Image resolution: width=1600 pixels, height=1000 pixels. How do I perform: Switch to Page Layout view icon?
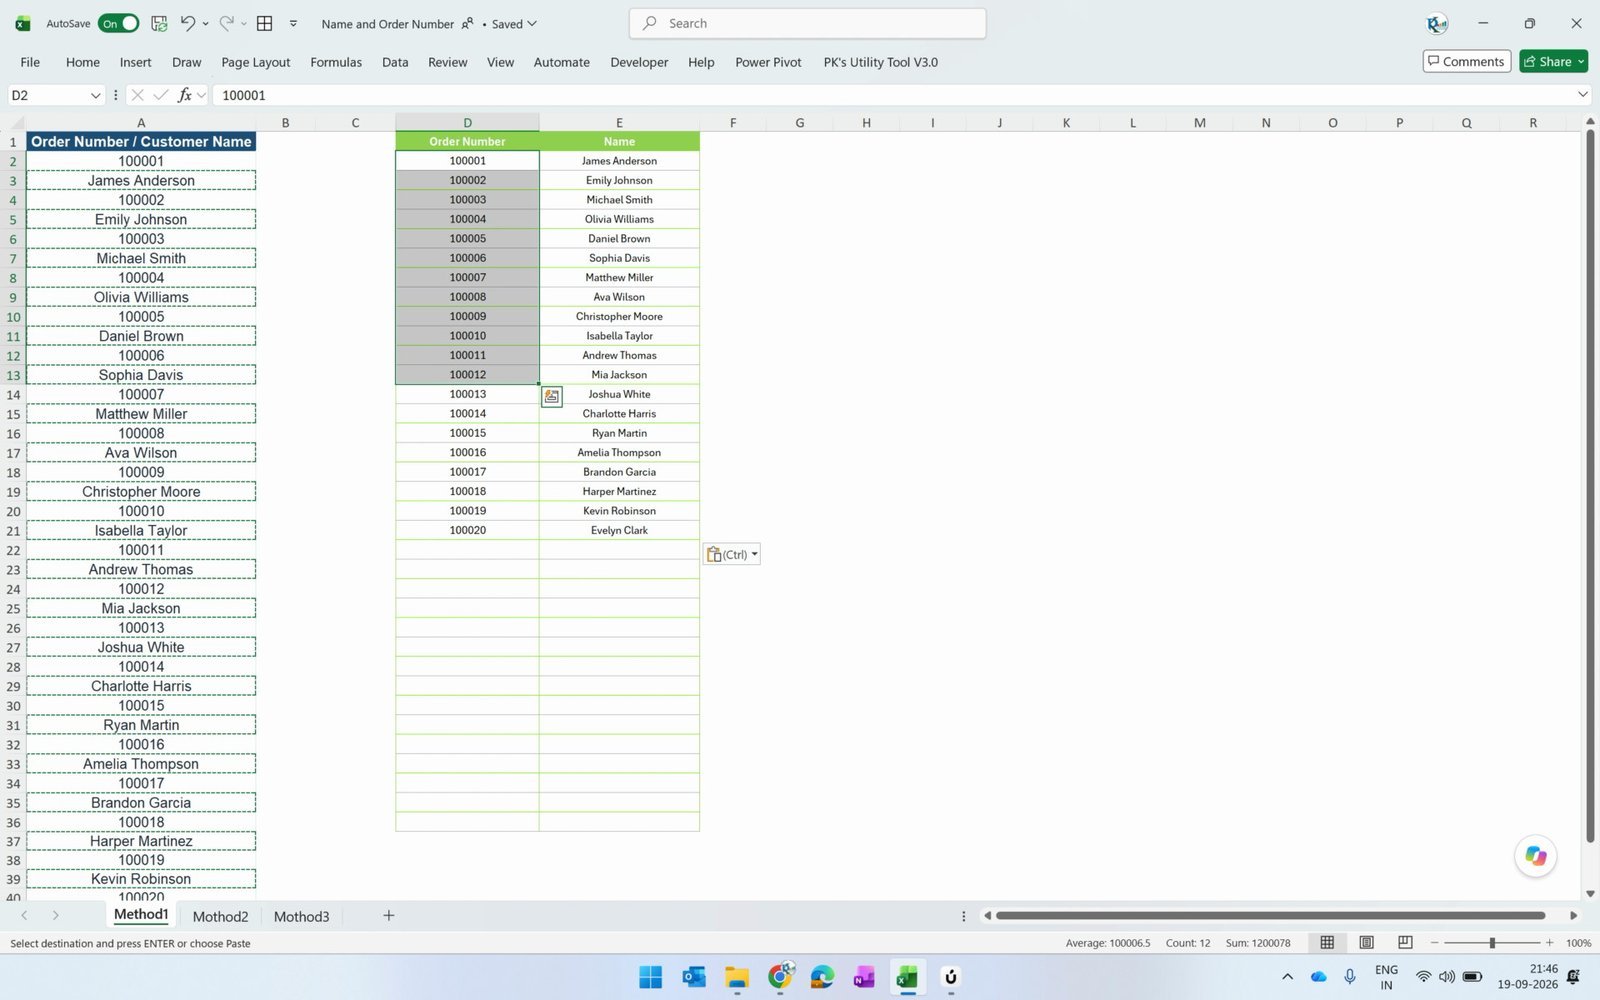tap(1366, 943)
